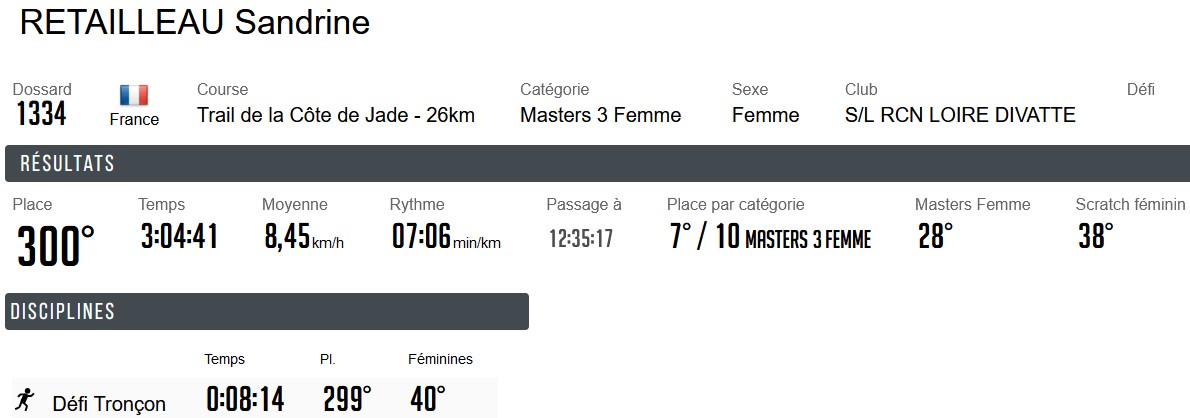The height and width of the screenshot is (418, 1190).
Task: Click the average speed 8,45 km/h
Action: tap(302, 238)
